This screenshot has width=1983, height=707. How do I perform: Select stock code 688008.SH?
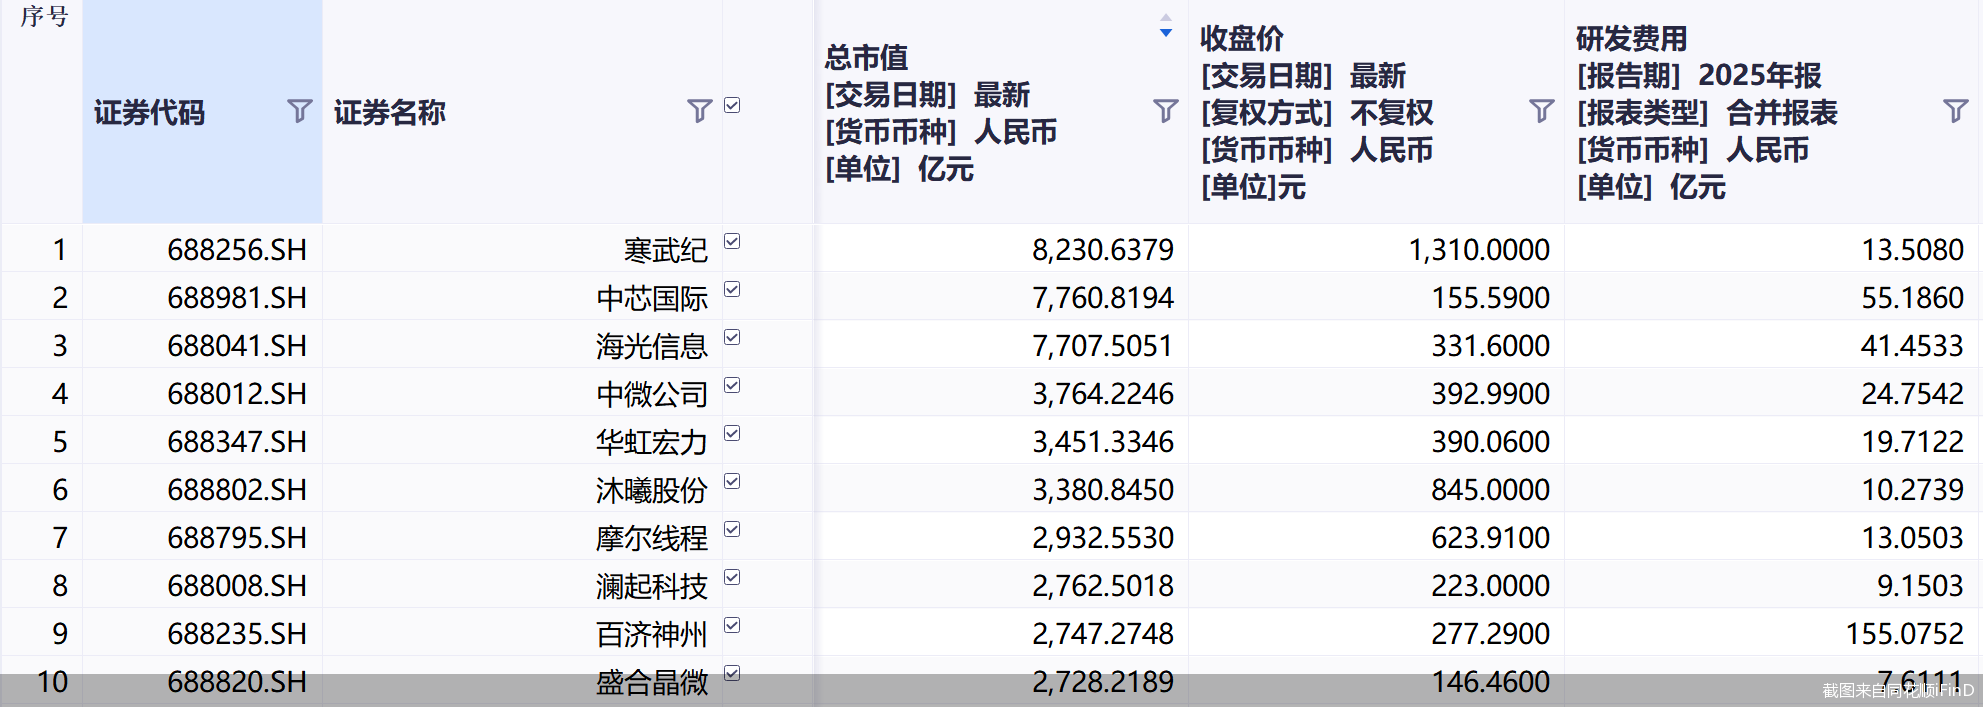[x=237, y=586]
